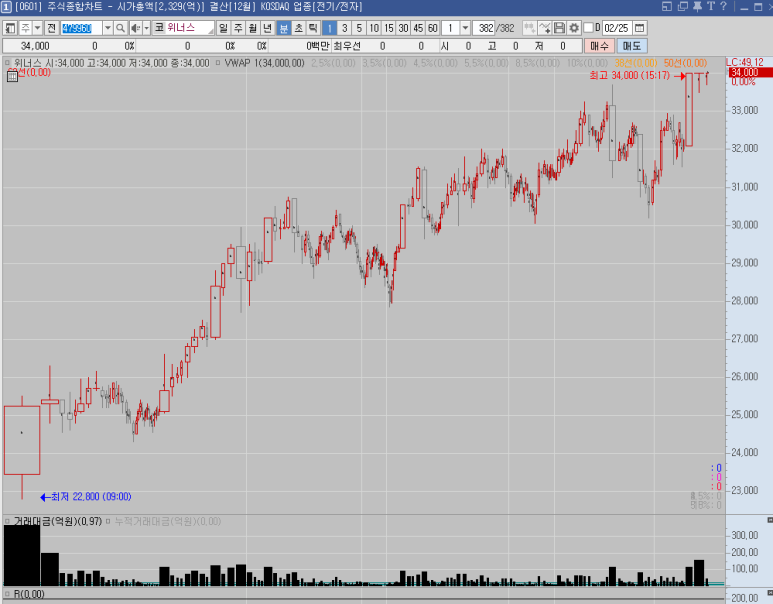The width and height of the screenshot is (773, 604).
Task: Toggle the 위너스 price series legend marker
Action: pyautogui.click(x=7, y=63)
